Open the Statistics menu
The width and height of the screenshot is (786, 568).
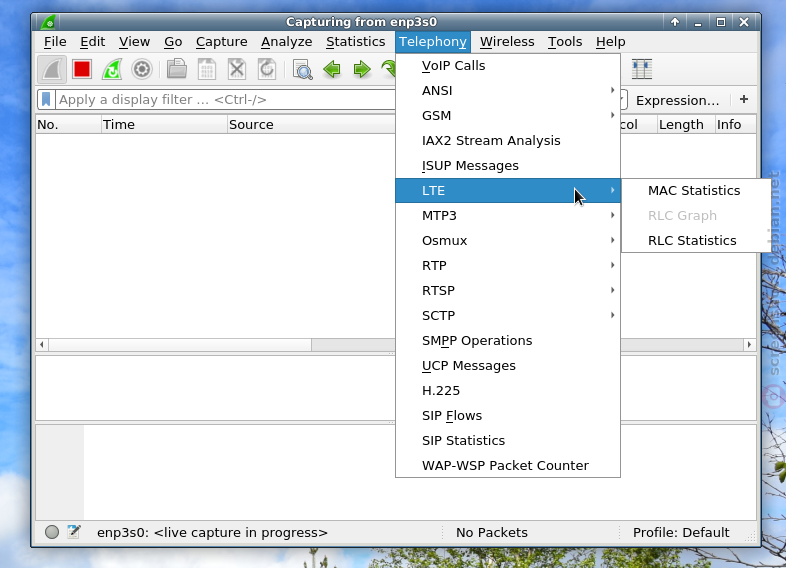355,42
